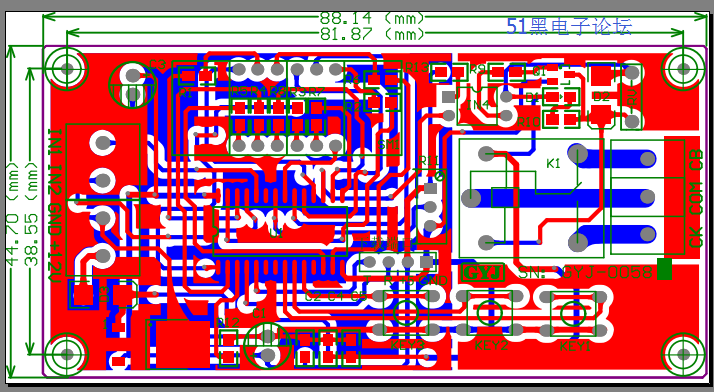The height and width of the screenshot is (392, 714).
Task: Click the K1 relay component
Action: [x=531, y=198]
